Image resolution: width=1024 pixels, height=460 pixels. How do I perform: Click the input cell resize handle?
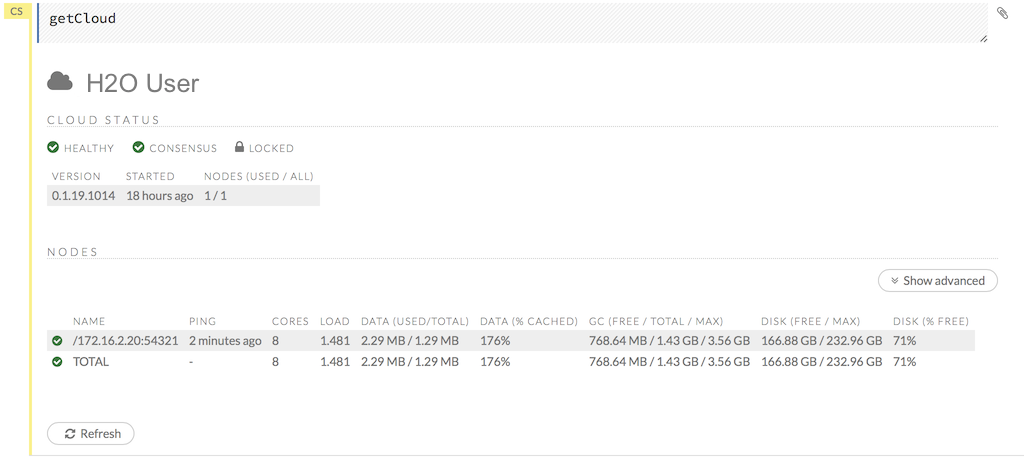coord(983,38)
